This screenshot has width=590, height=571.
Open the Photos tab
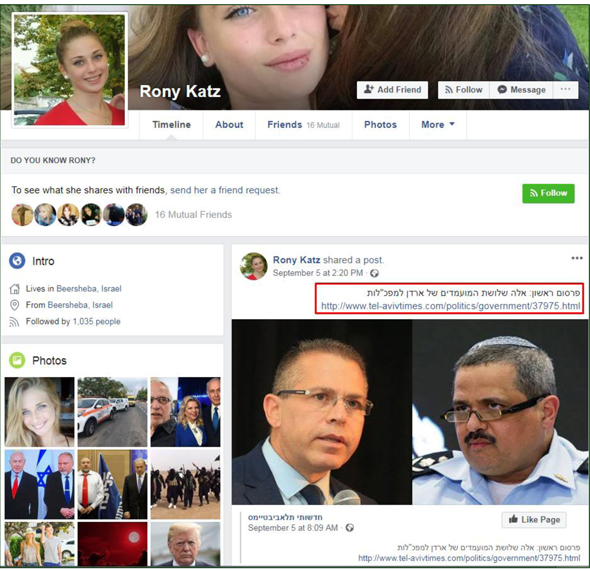(380, 125)
